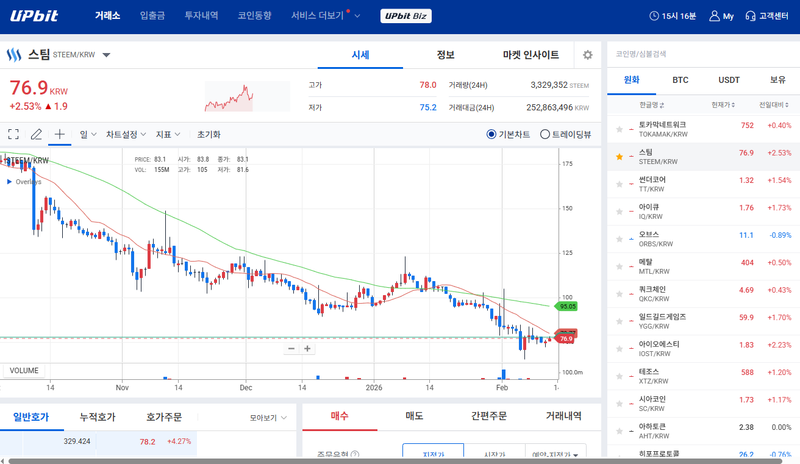Select the 기본차트 radio button
This screenshot has height=464, width=800.
pyautogui.click(x=492, y=134)
